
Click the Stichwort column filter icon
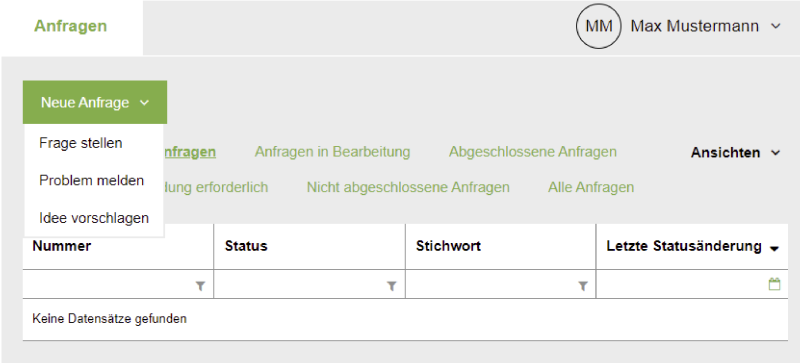point(583,286)
